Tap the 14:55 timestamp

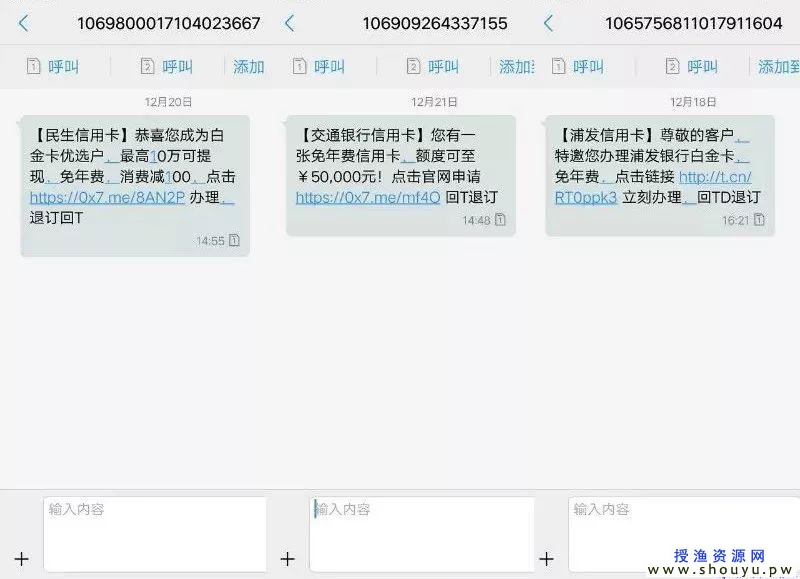coord(210,241)
